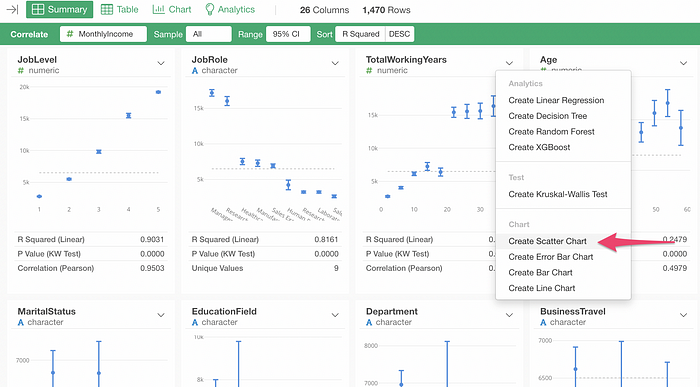The image size is (700, 387).
Task: Switch to the Table view
Action: coord(120,9)
